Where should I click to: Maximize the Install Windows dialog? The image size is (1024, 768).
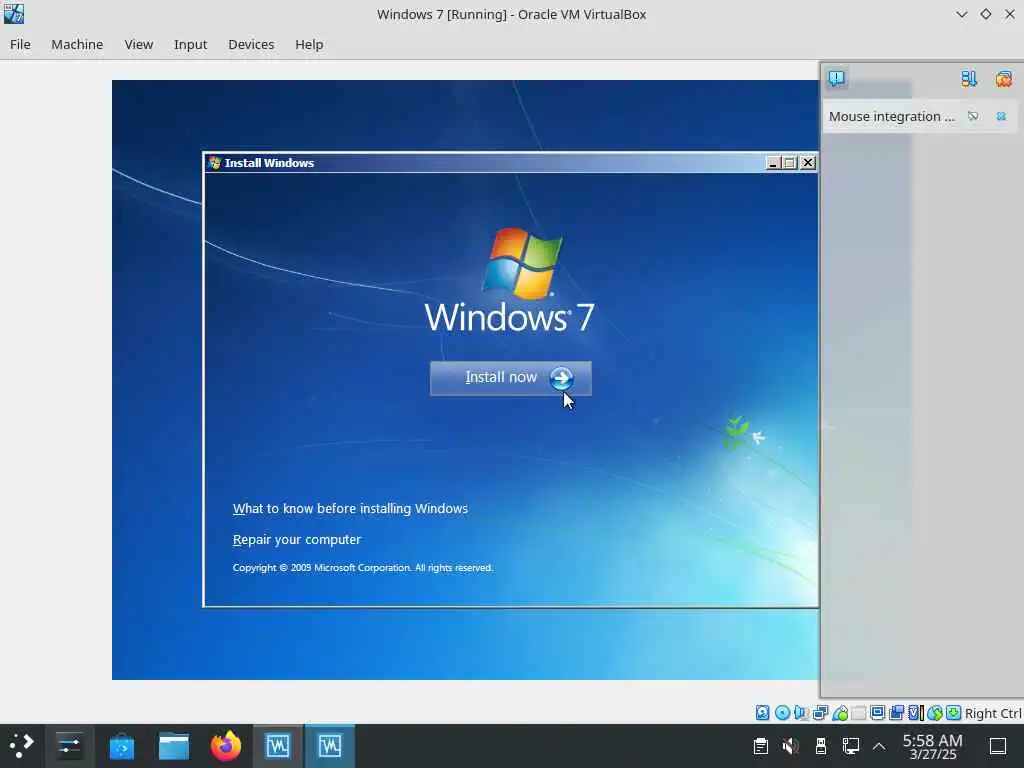tap(790, 163)
